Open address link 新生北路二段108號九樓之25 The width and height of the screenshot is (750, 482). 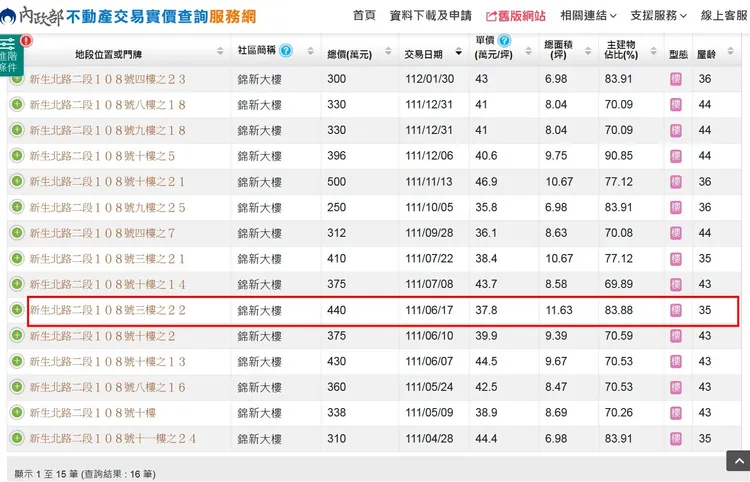(x=107, y=208)
